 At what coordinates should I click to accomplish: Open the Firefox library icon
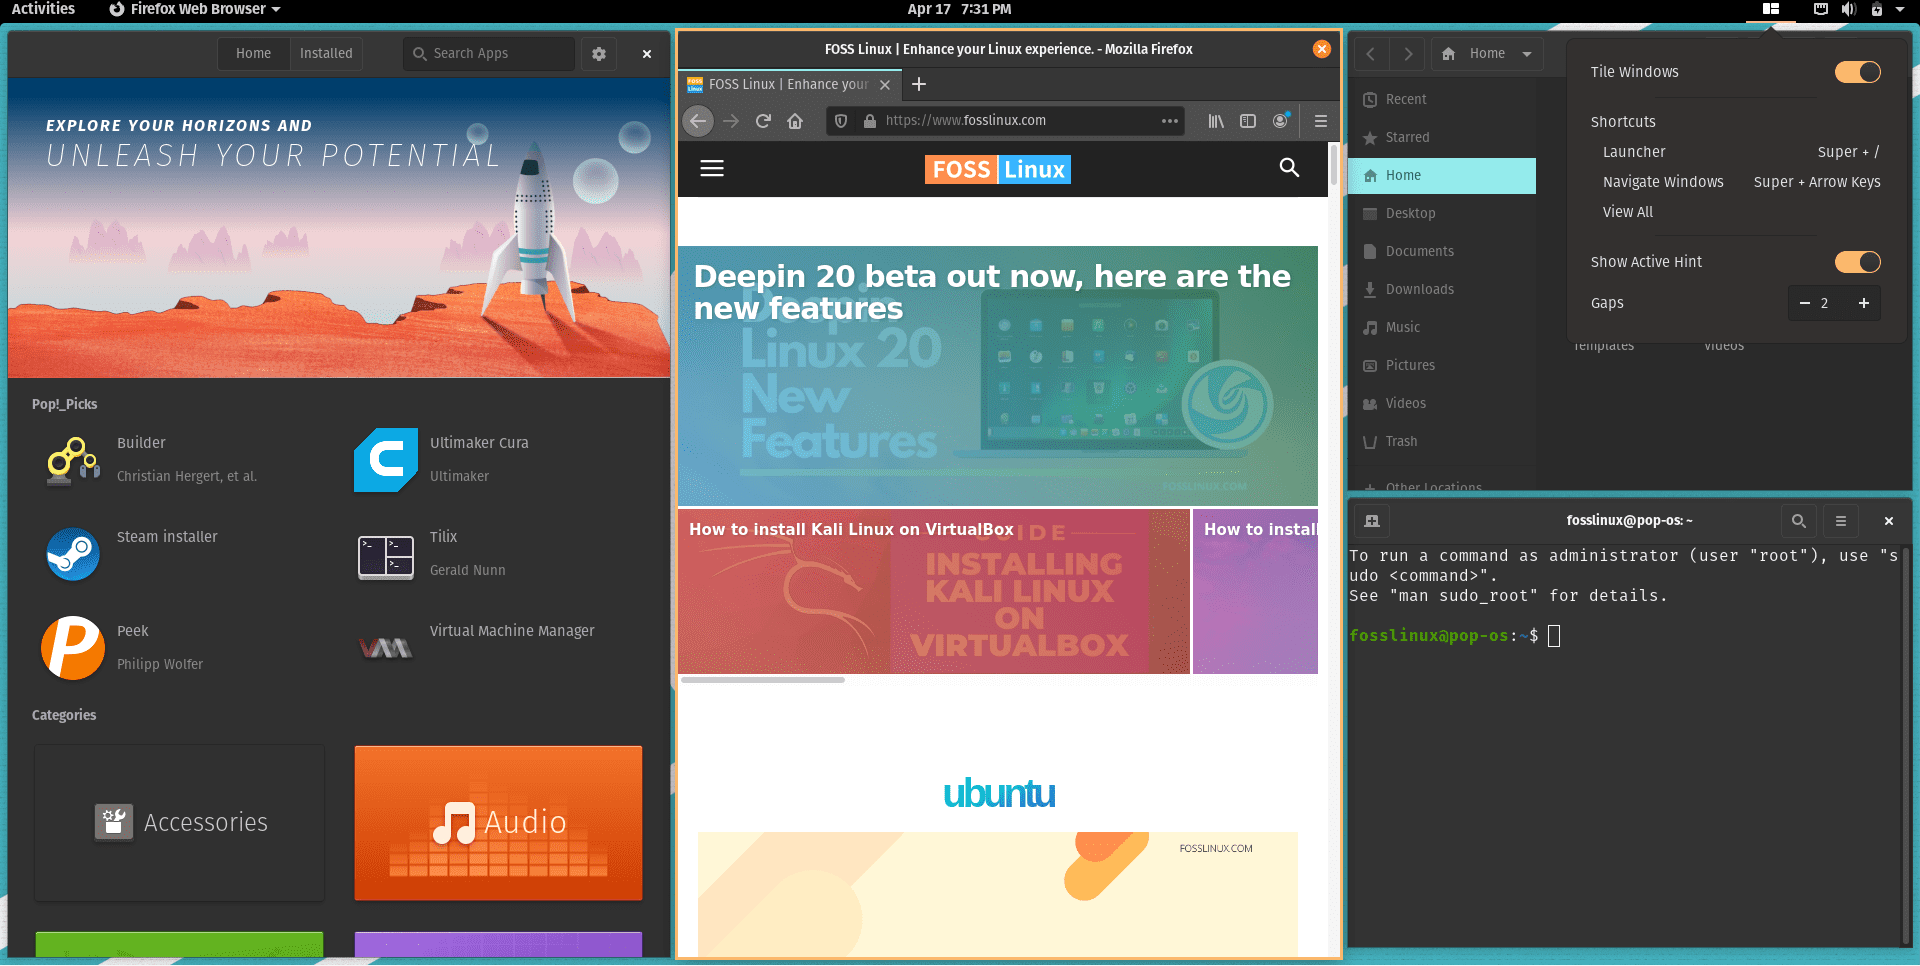(x=1216, y=121)
